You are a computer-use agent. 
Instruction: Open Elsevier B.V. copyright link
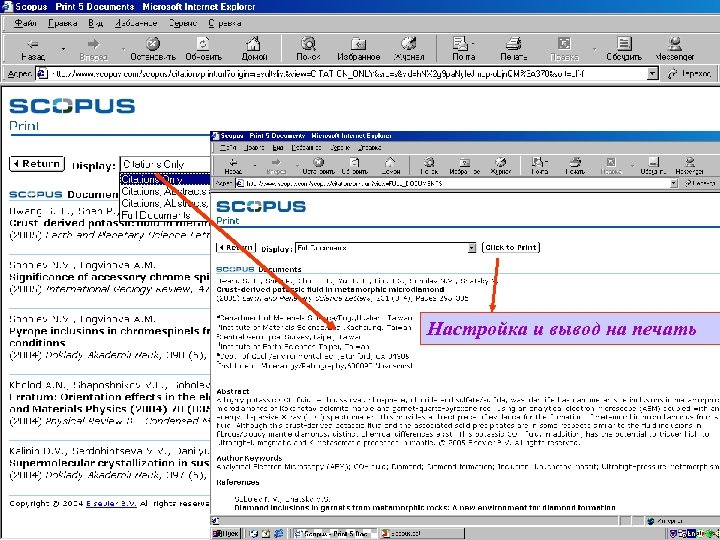tap(112, 503)
